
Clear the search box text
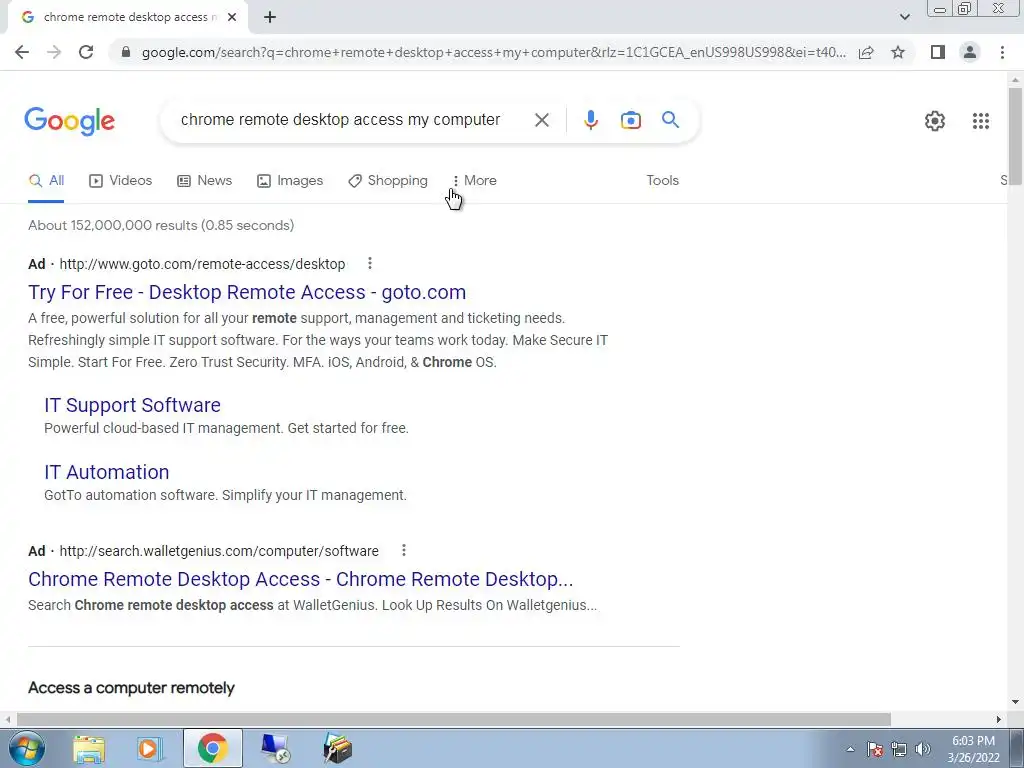[541, 120]
